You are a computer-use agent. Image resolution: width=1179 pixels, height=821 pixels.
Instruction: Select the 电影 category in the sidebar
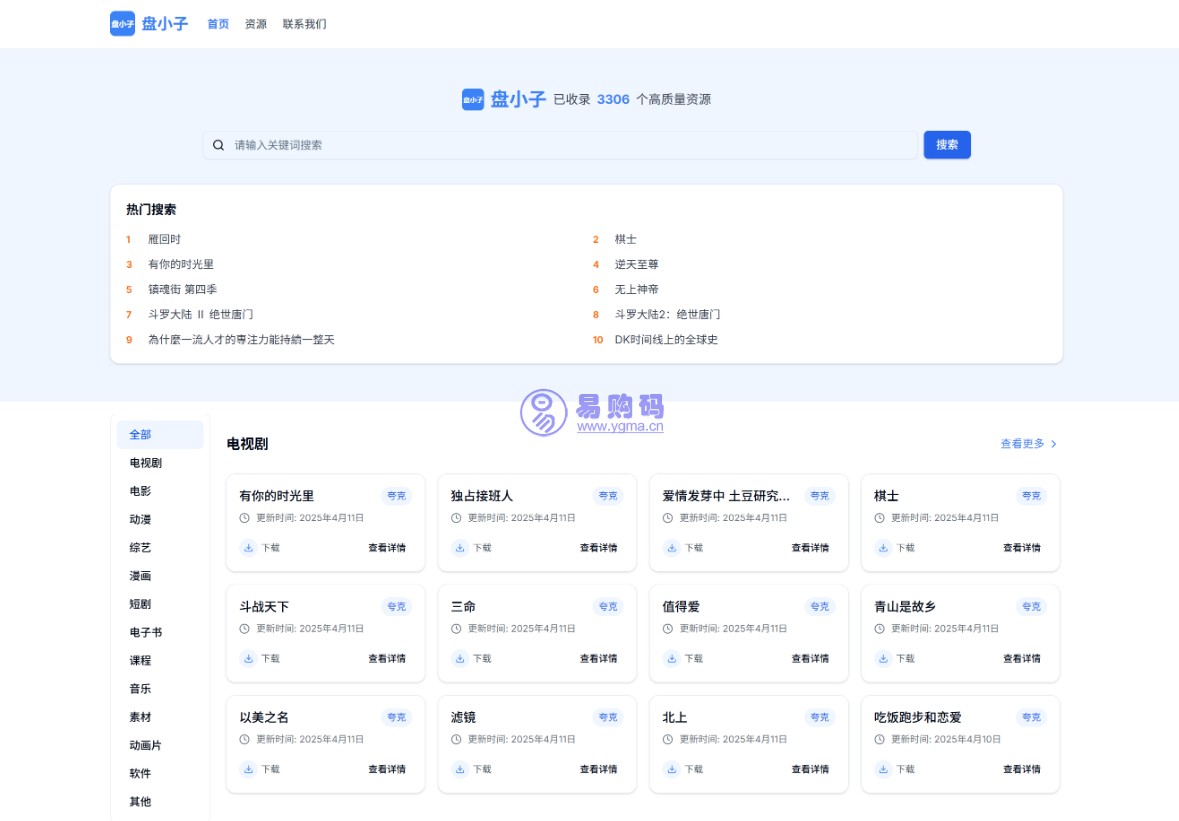[140, 491]
